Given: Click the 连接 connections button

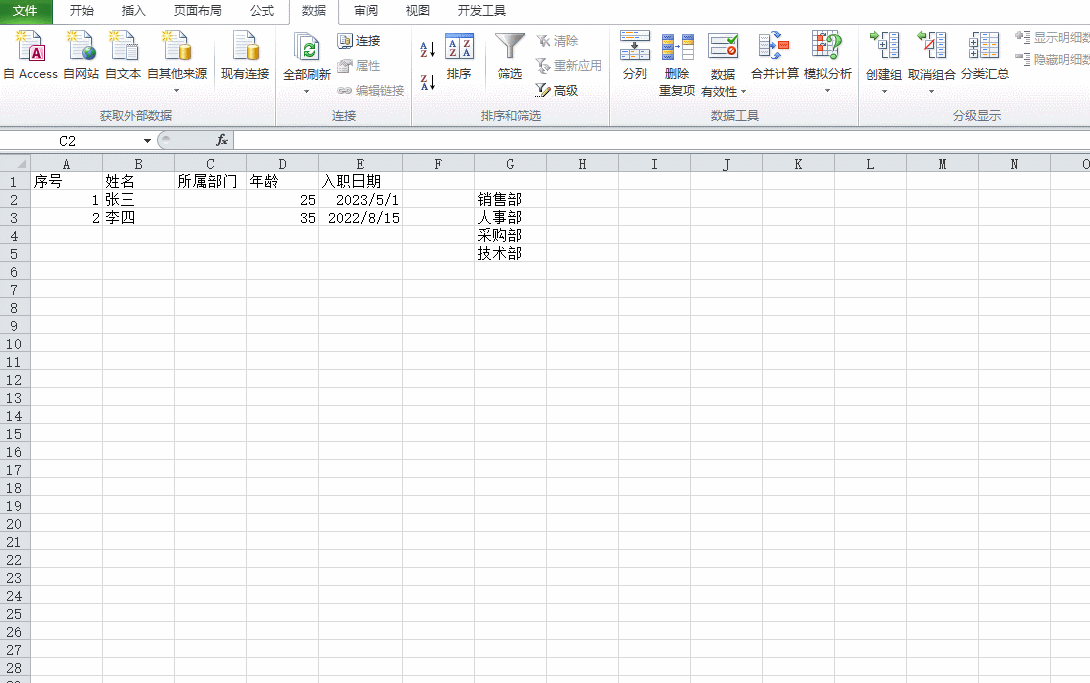Looking at the screenshot, I should point(359,41).
